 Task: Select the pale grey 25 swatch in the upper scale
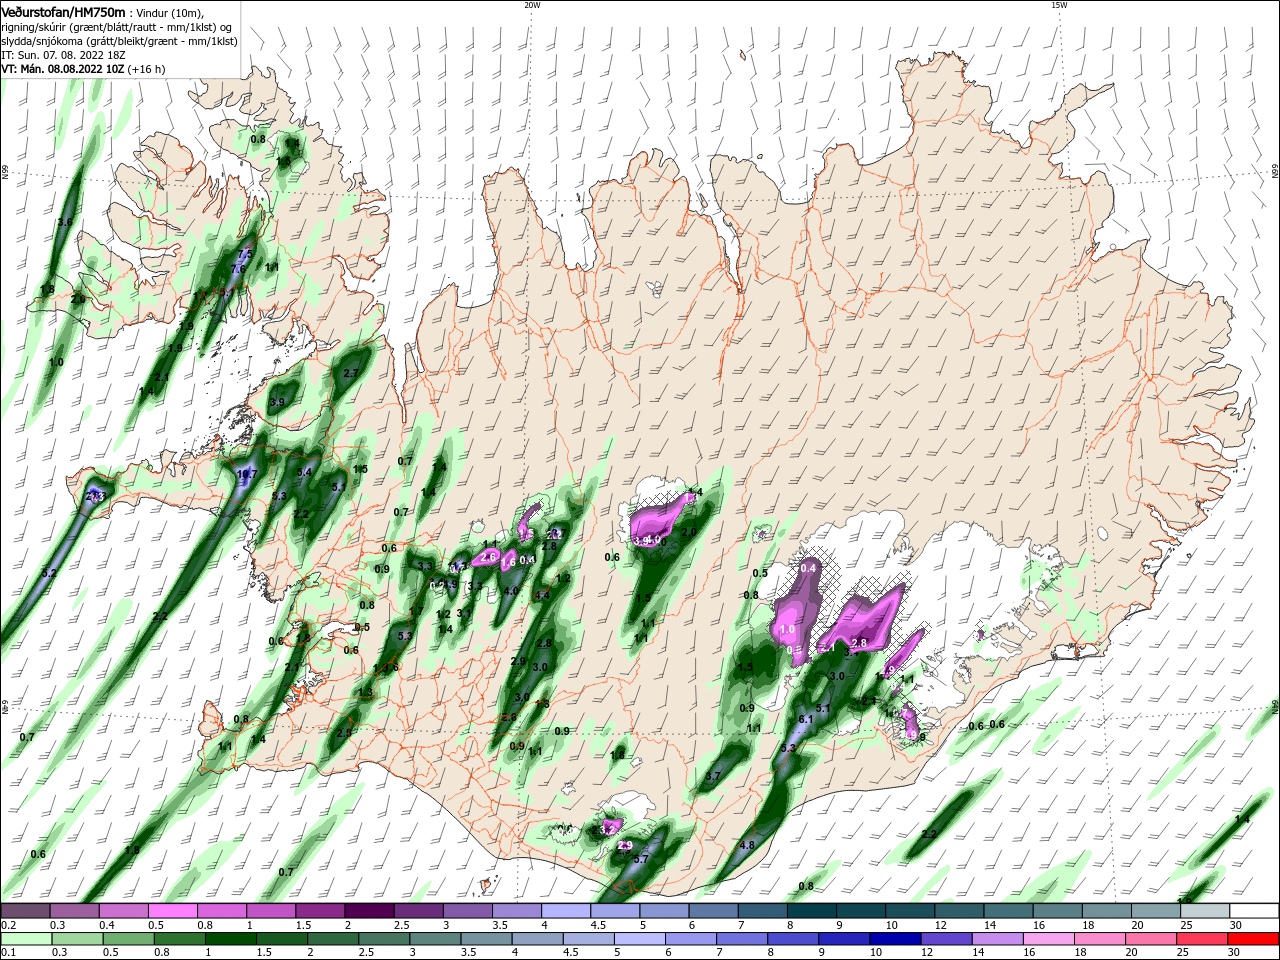tap(1205, 911)
